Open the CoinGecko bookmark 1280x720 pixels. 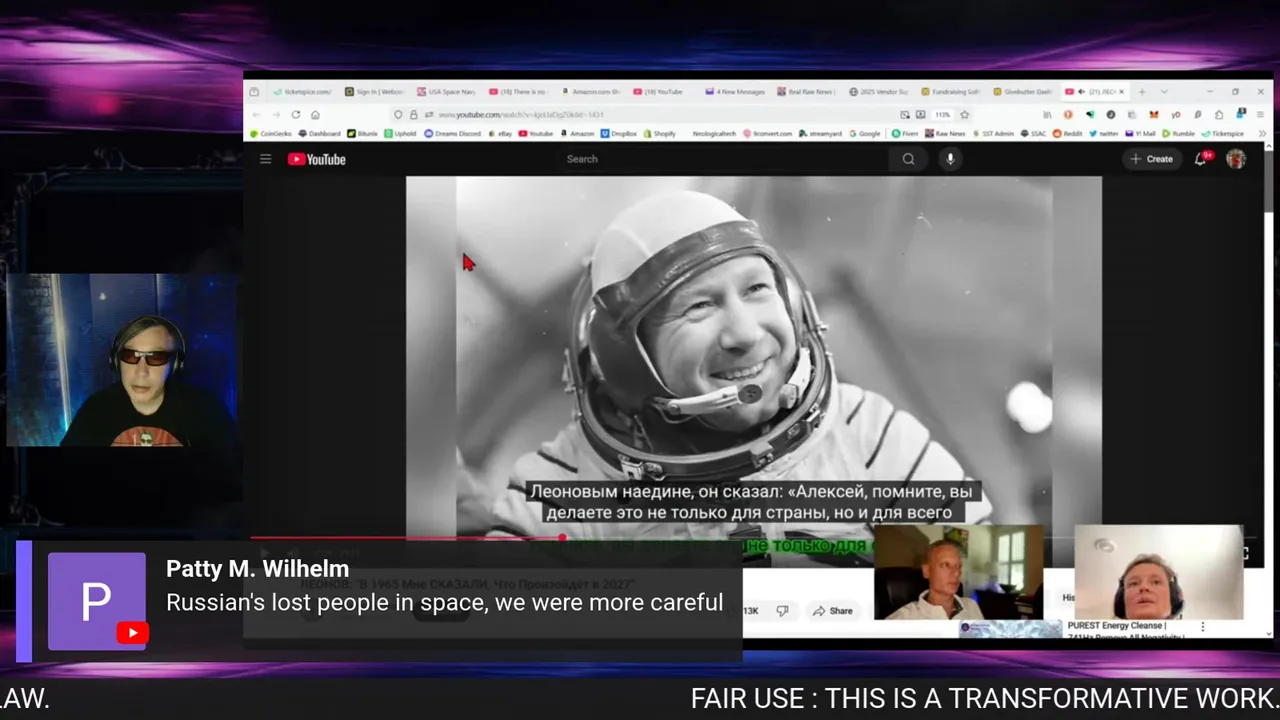pos(270,133)
